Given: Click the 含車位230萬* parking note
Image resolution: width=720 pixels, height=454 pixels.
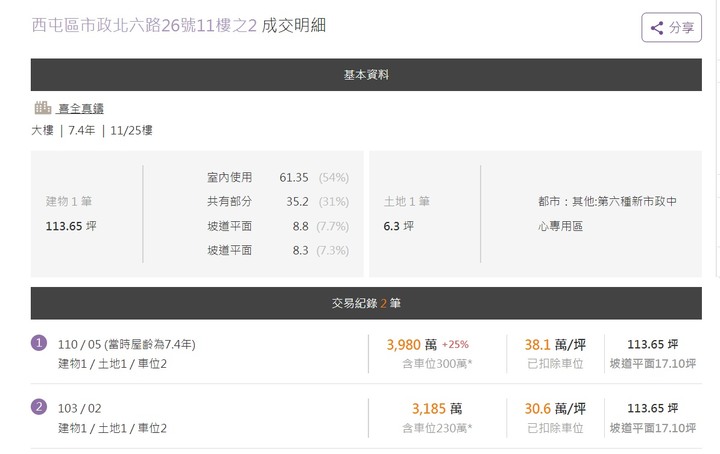Looking at the screenshot, I should [437, 428].
